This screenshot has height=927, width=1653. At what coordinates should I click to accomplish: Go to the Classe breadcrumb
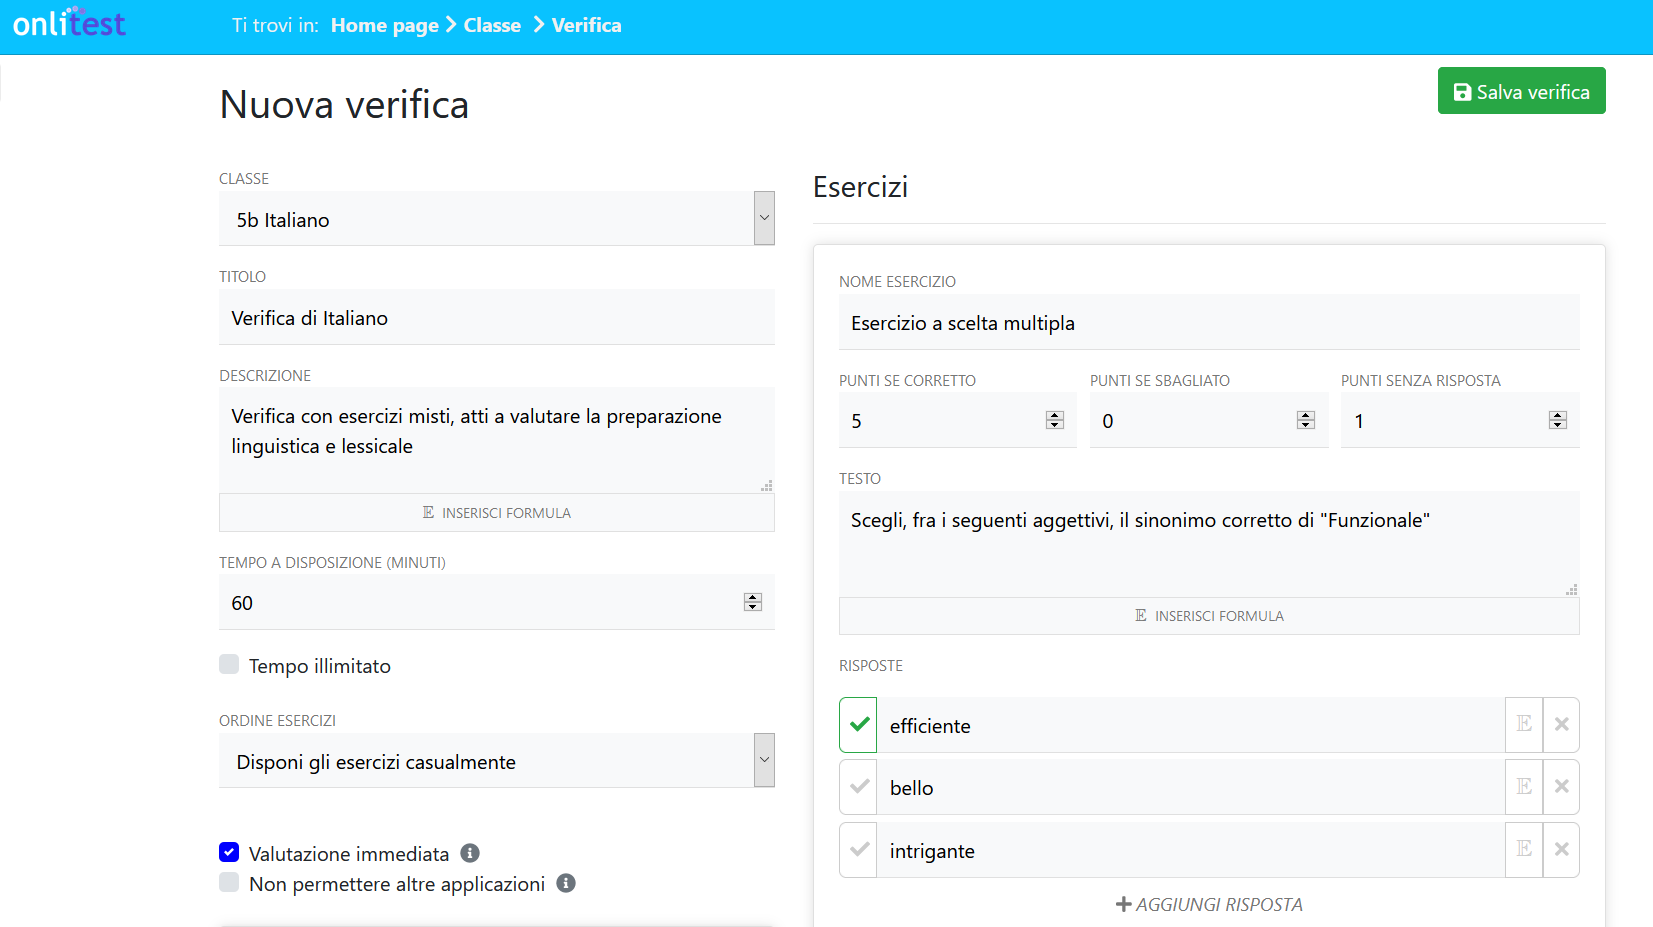pos(492,25)
